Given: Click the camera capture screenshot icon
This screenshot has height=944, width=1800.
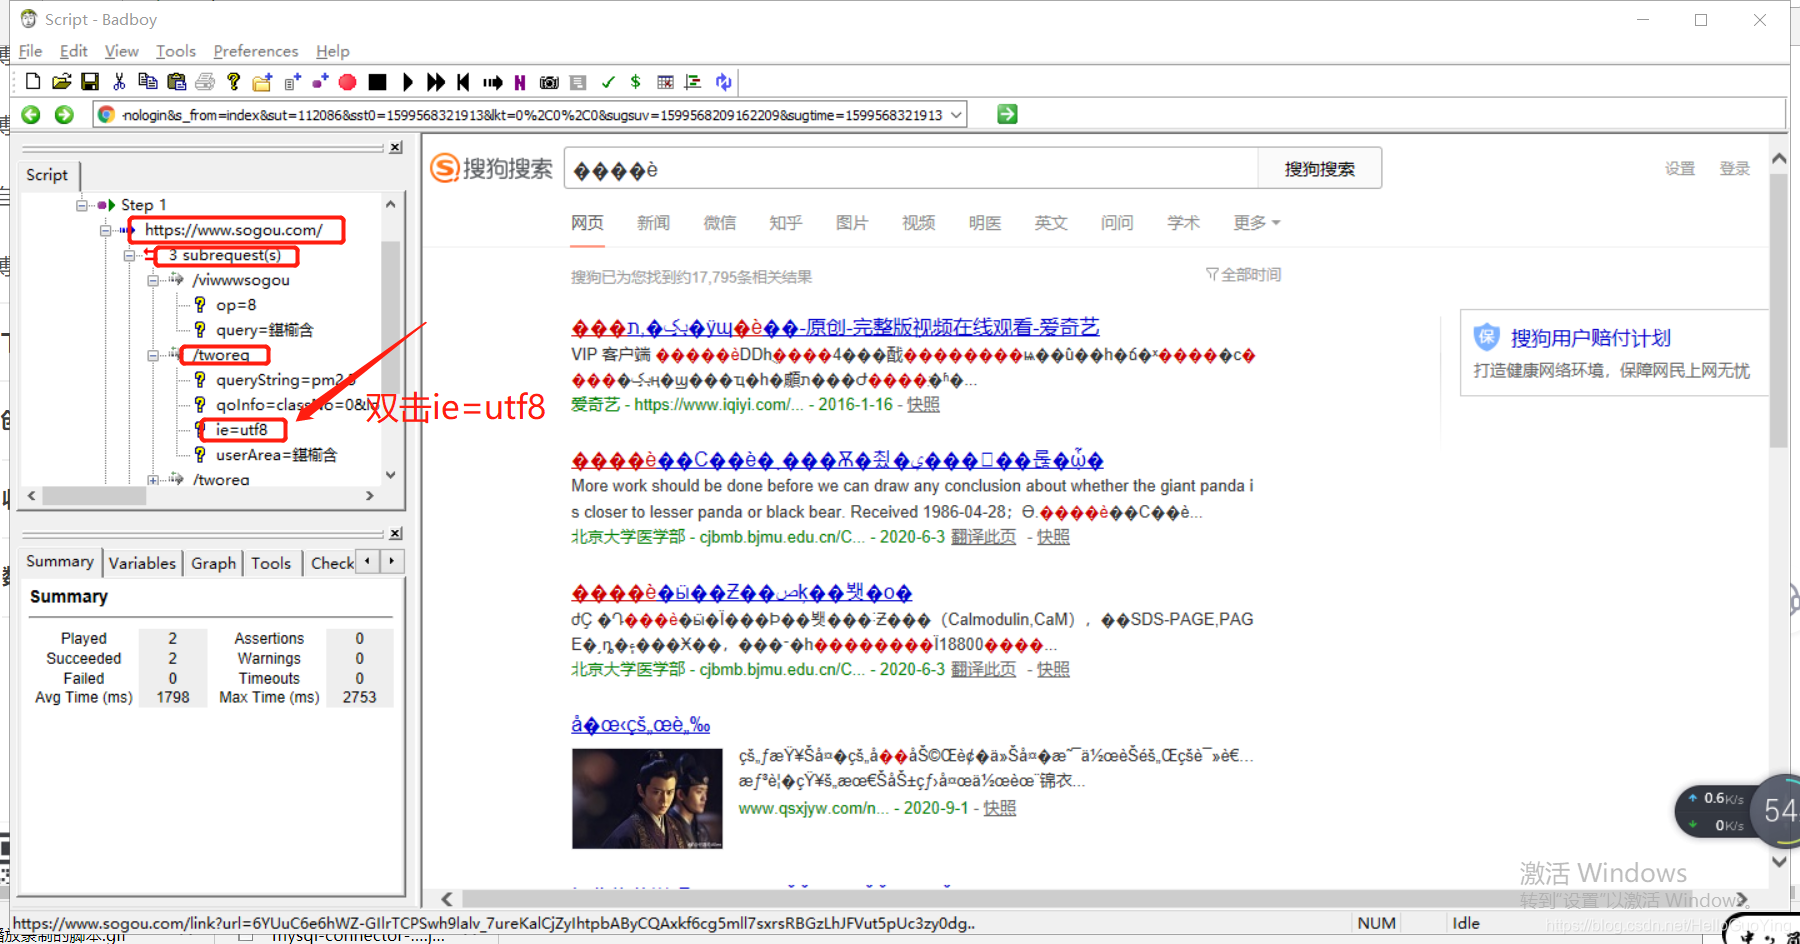Looking at the screenshot, I should tap(549, 82).
